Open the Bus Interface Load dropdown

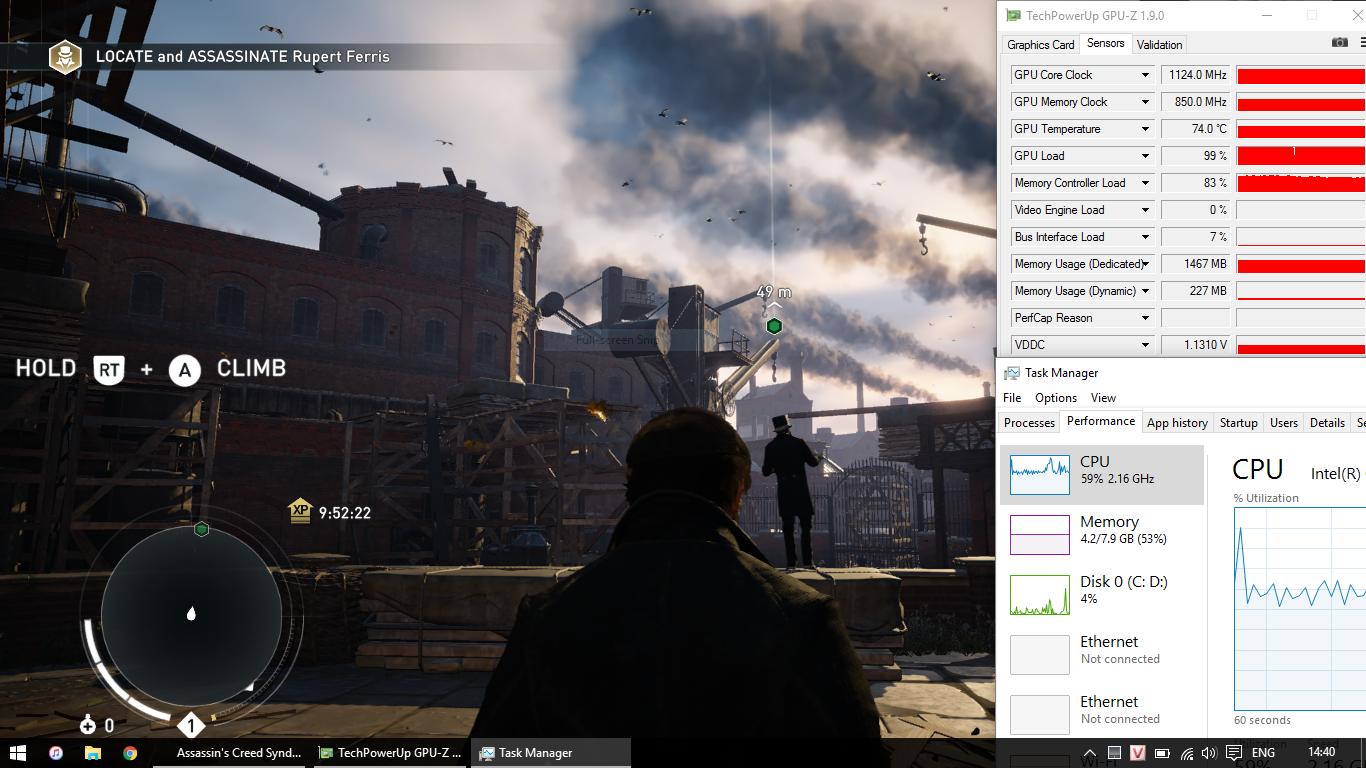1145,237
